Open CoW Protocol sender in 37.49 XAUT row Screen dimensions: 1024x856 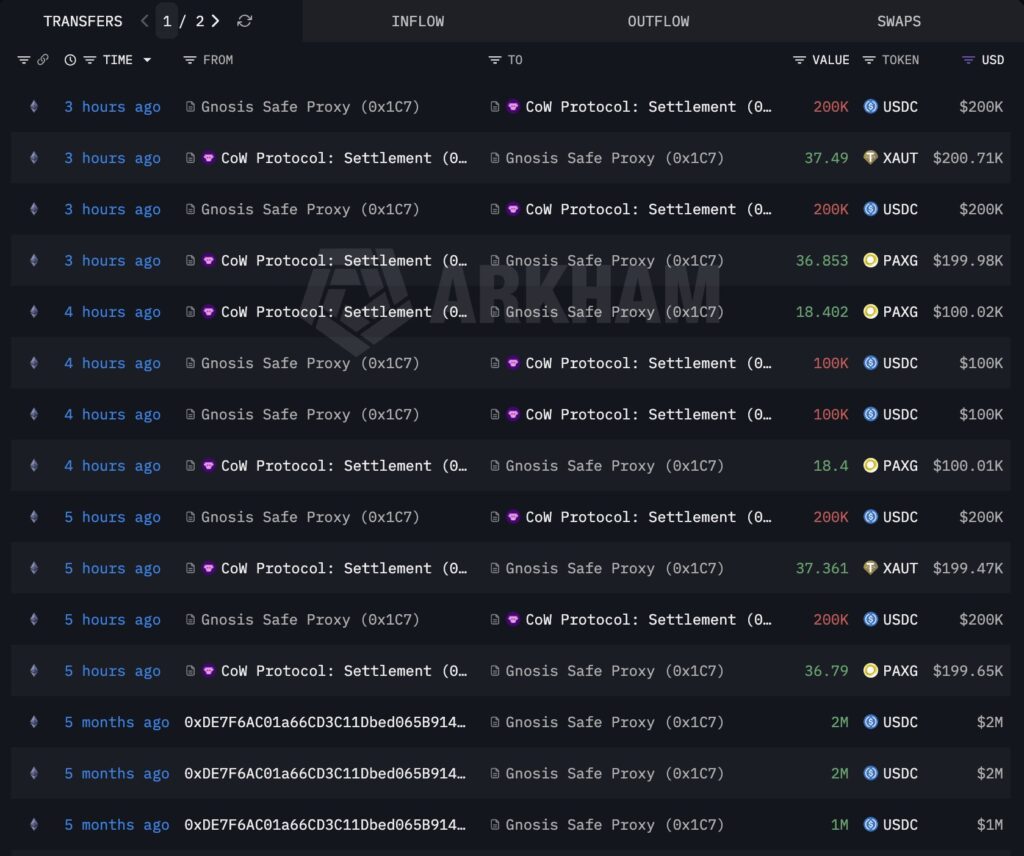click(x=344, y=158)
